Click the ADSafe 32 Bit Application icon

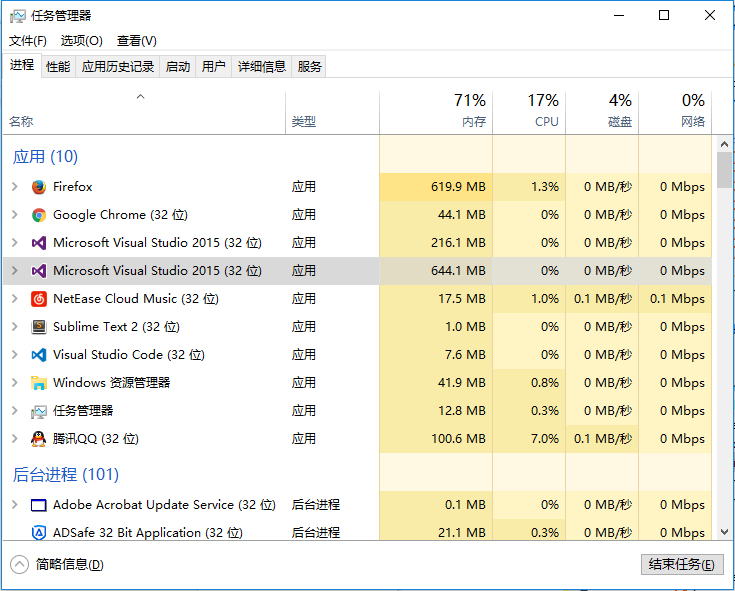[x=38, y=532]
